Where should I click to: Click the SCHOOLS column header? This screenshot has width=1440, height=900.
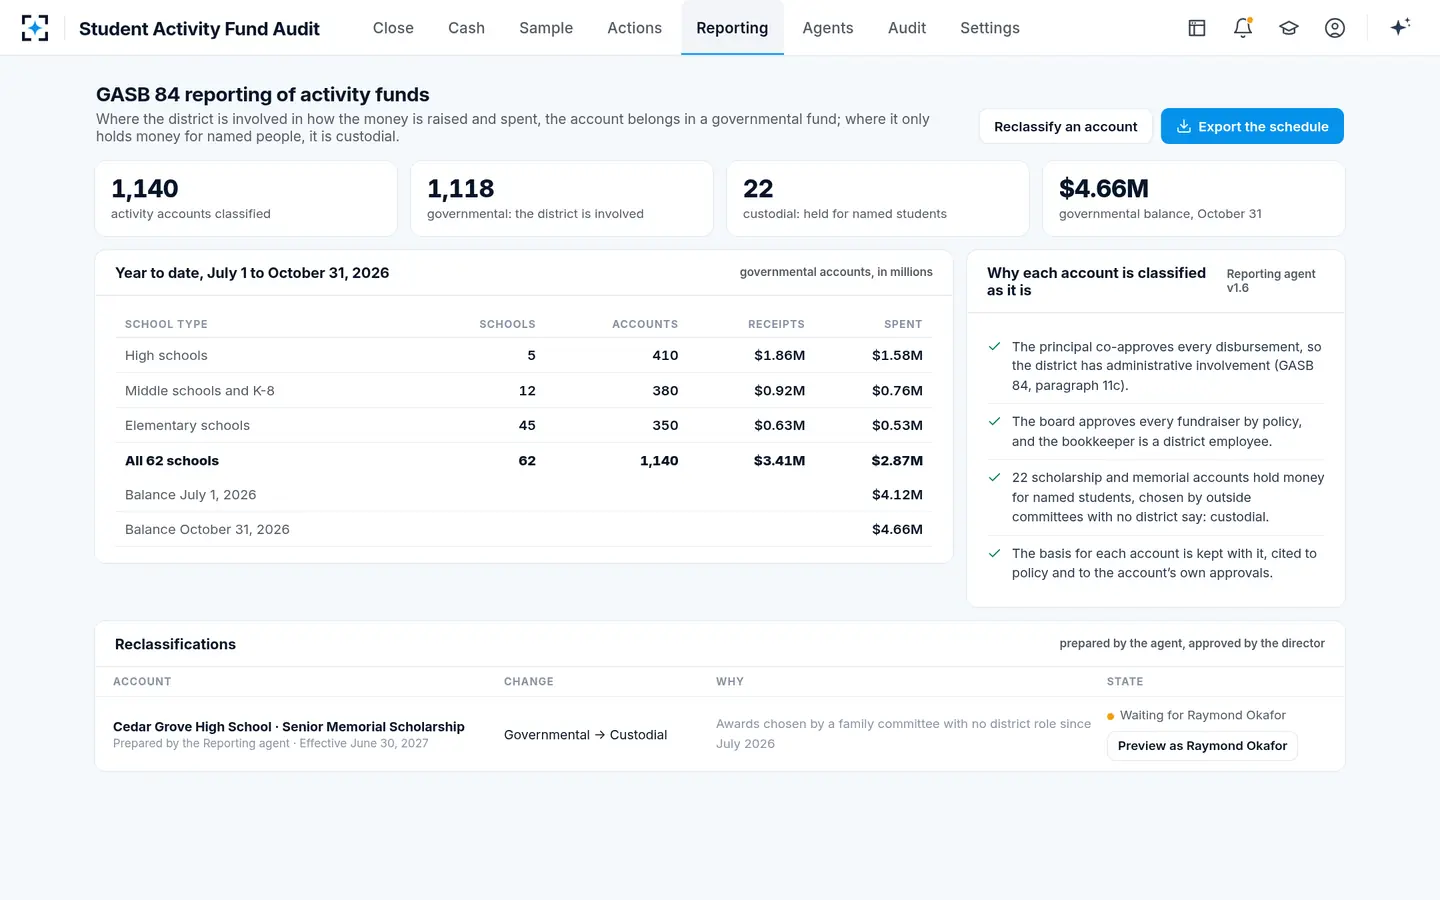tap(507, 324)
